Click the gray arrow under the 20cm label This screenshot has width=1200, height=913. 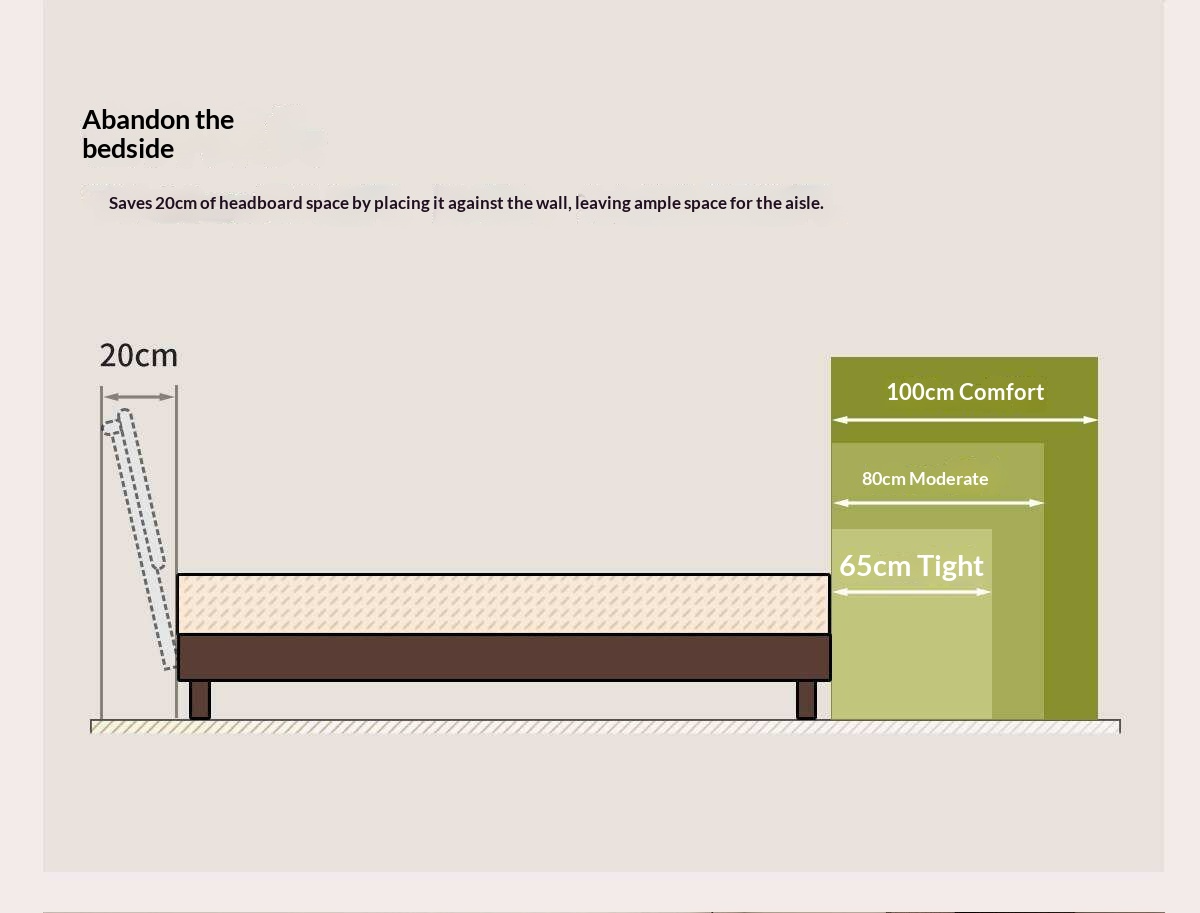(x=139, y=397)
